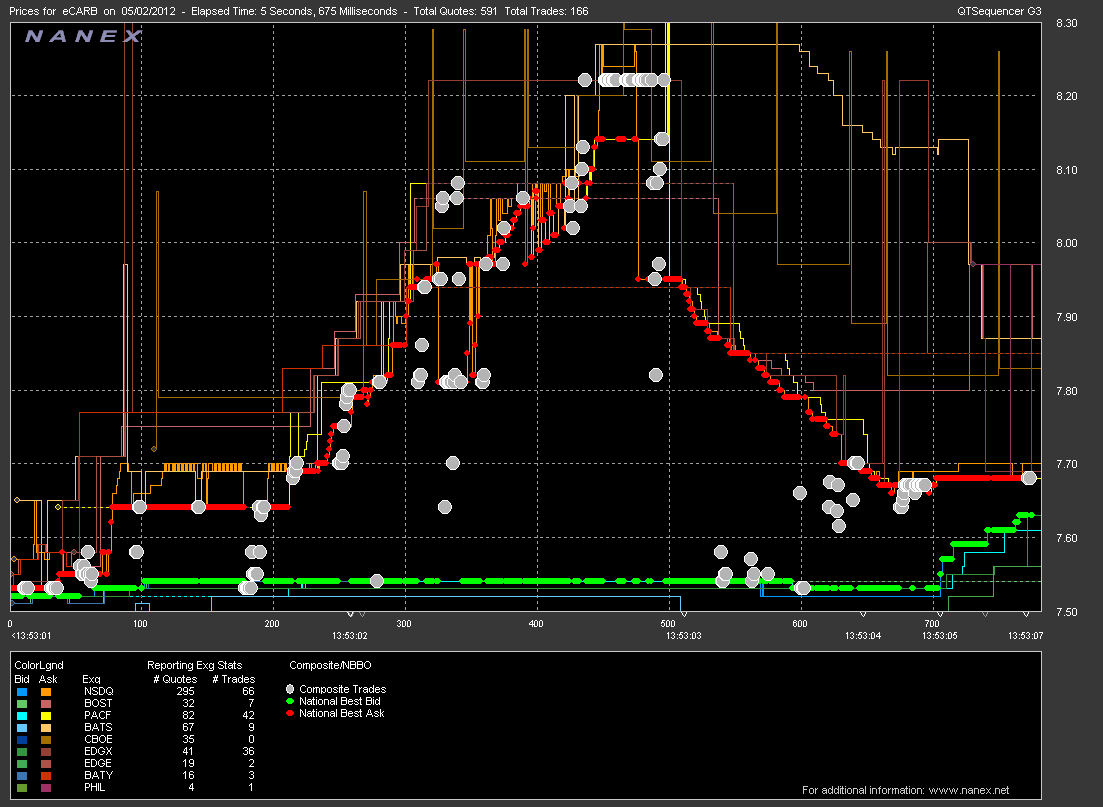
Task: Click the 7.50 price axis label
Action: click(1066, 612)
